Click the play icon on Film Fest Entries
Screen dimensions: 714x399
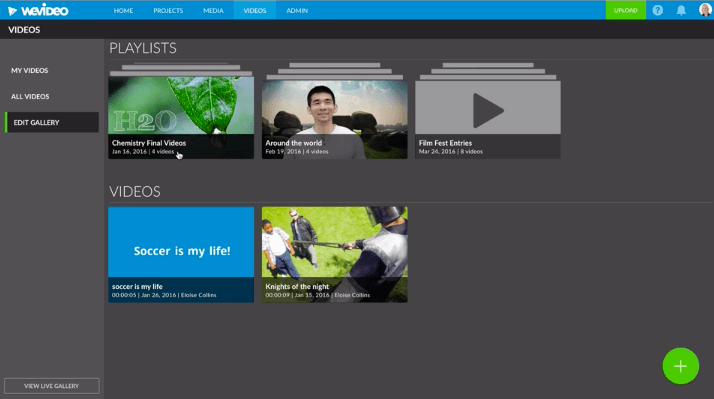pos(488,110)
